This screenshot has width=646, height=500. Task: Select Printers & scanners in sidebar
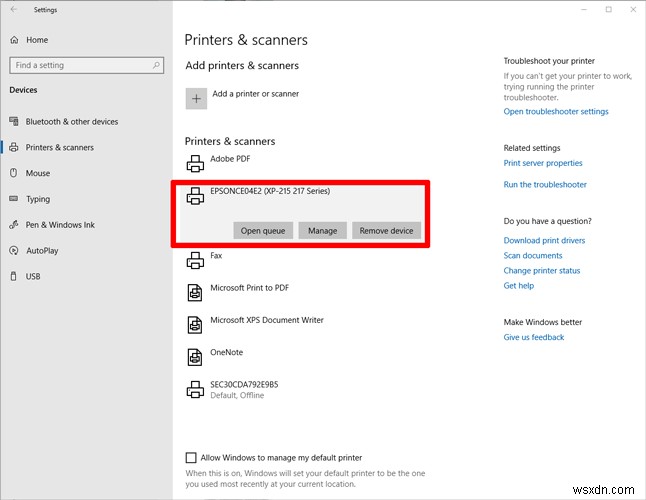60,147
